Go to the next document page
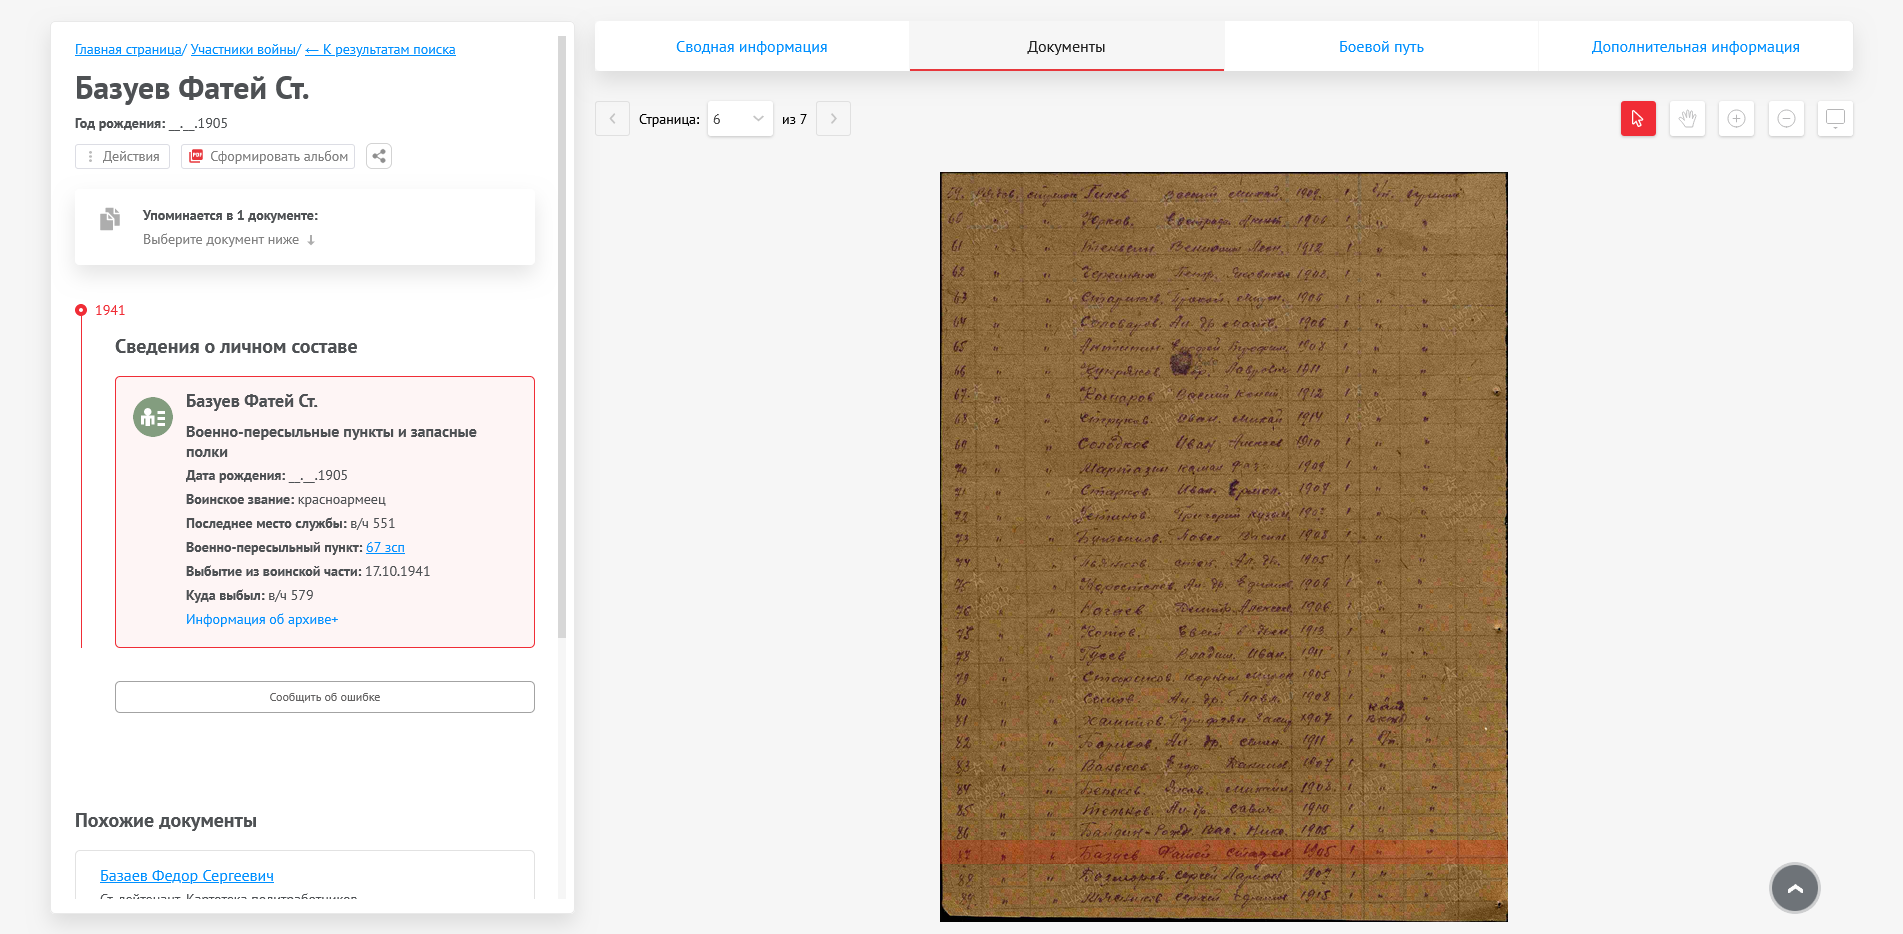 (x=833, y=119)
